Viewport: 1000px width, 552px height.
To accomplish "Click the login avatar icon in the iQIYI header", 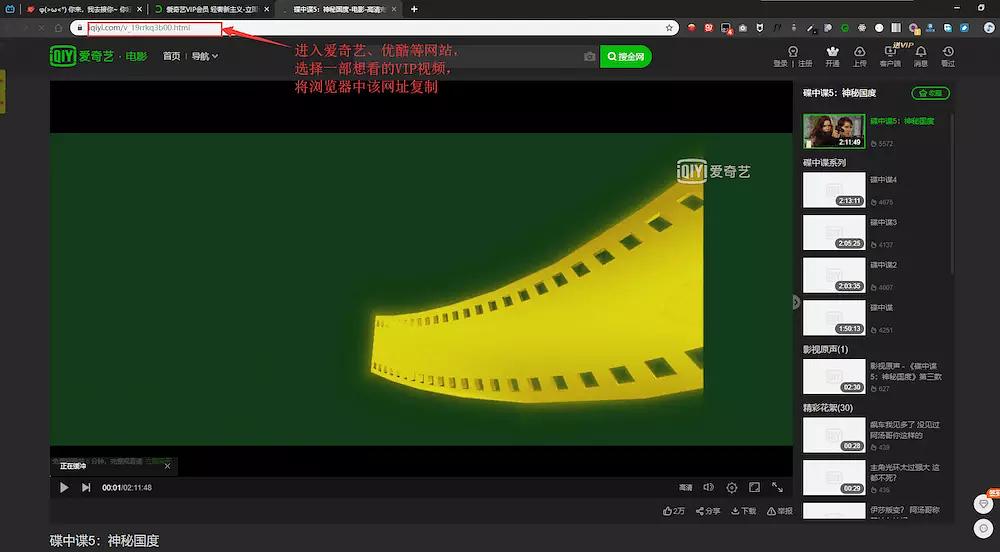I will point(793,51).
